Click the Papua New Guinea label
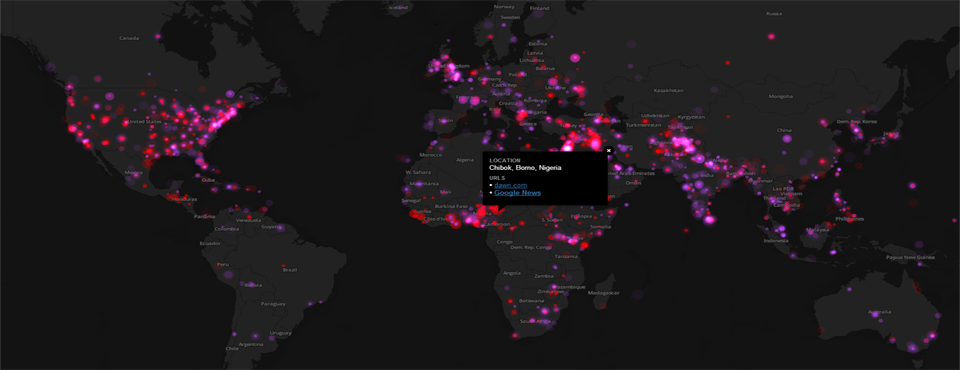 [x=910, y=257]
